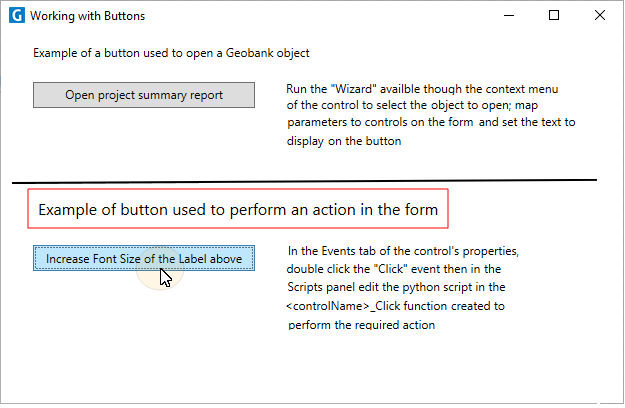The width and height of the screenshot is (625, 408).
Task: Click the black horizontal divider line
Action: [305, 182]
